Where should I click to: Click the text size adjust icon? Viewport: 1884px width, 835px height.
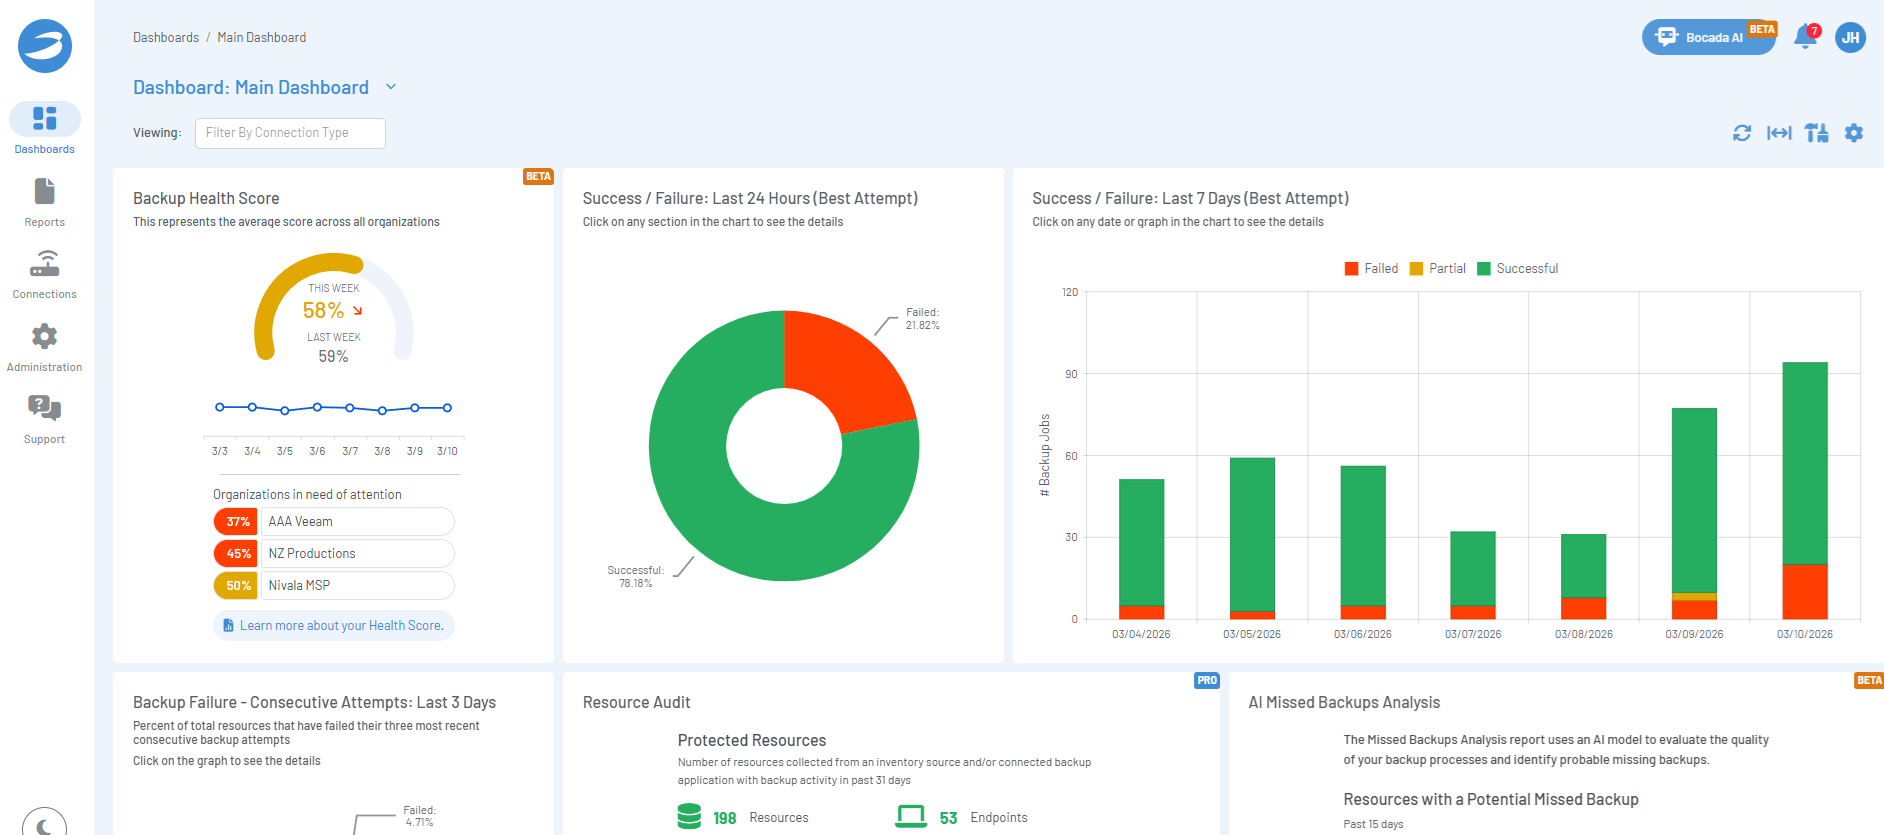(x=1817, y=133)
